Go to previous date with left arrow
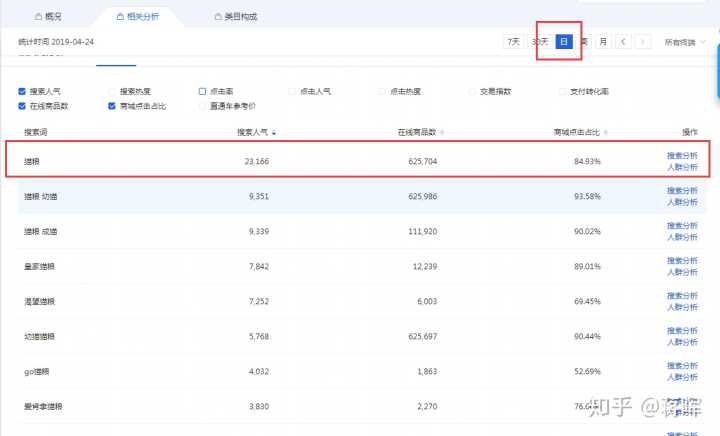Screen dimensions: 720x436 point(623,42)
